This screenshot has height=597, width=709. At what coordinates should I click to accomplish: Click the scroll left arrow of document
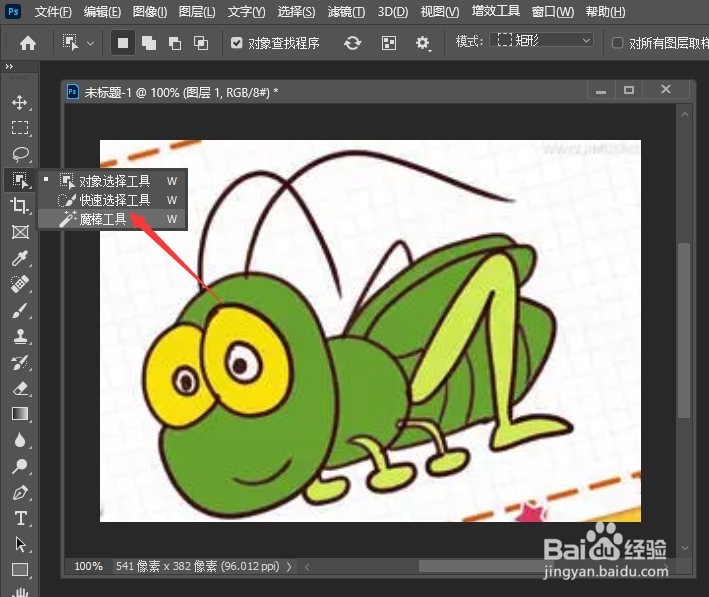tap(307, 566)
